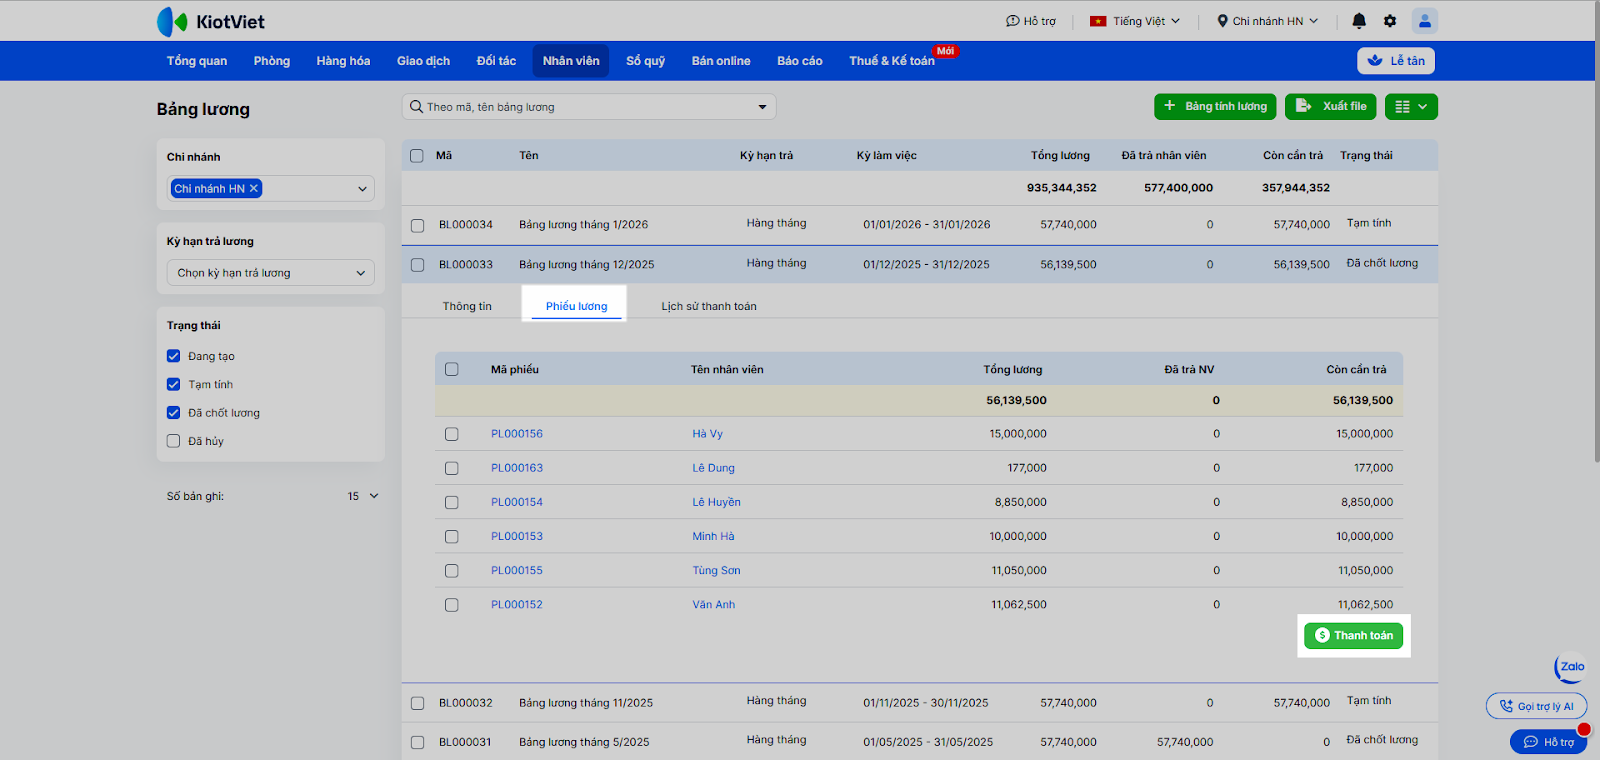Screen dimensions: 1600x760
Task: Open the Hỗ trợ chat bubble
Action: click(1548, 742)
